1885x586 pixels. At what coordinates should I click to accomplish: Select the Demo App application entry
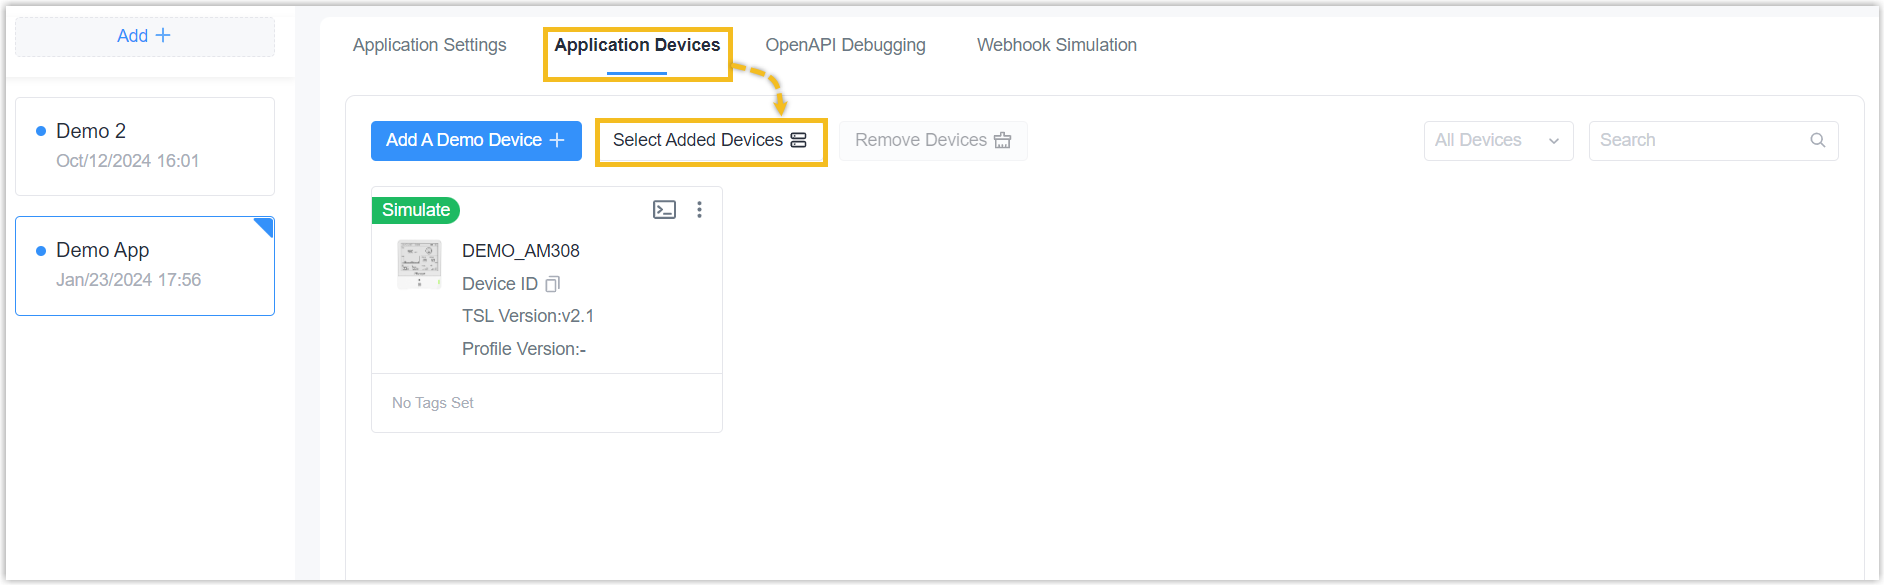tap(145, 266)
